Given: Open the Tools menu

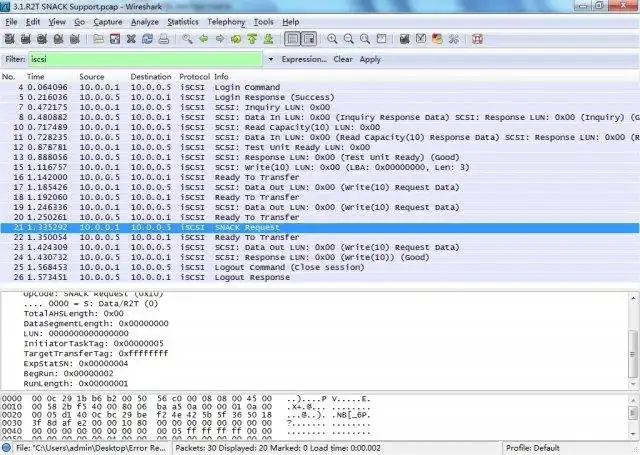Looking at the screenshot, I should tap(263, 22).
